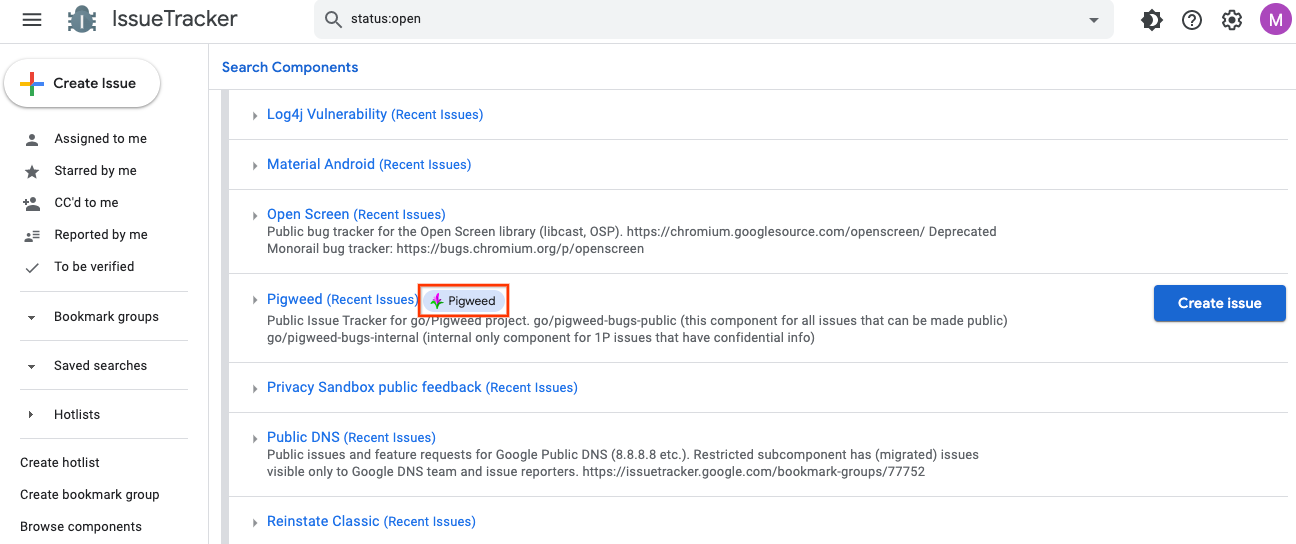The height and width of the screenshot is (544, 1296).
Task: Open Assigned to me issues
Action: tap(100, 139)
